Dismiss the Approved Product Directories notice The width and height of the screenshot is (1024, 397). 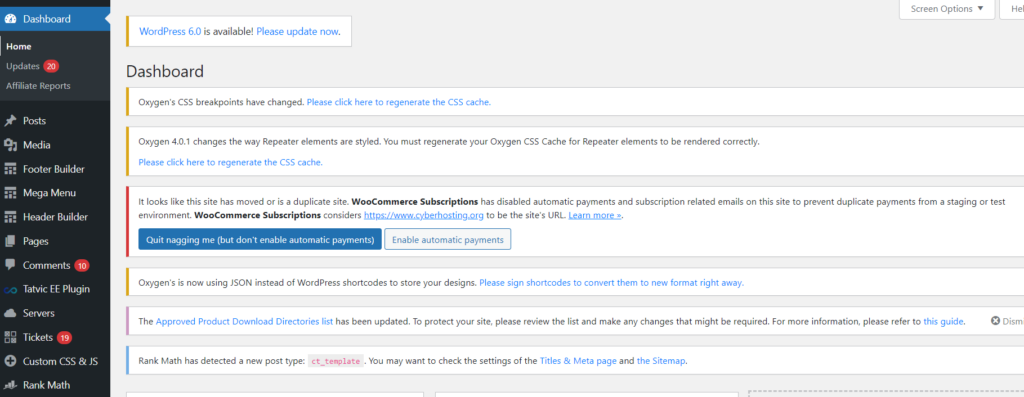tap(1007, 321)
